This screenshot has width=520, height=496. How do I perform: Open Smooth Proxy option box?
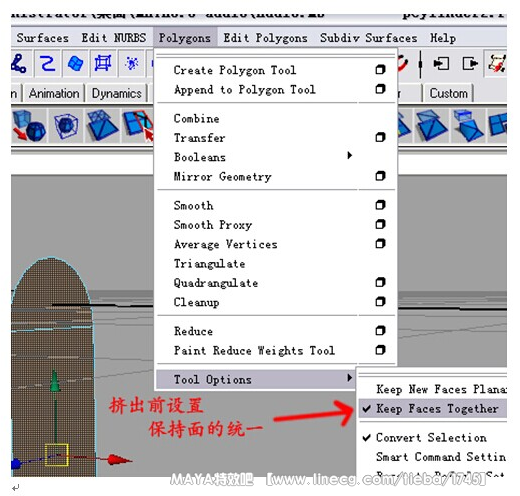pyautogui.click(x=380, y=224)
